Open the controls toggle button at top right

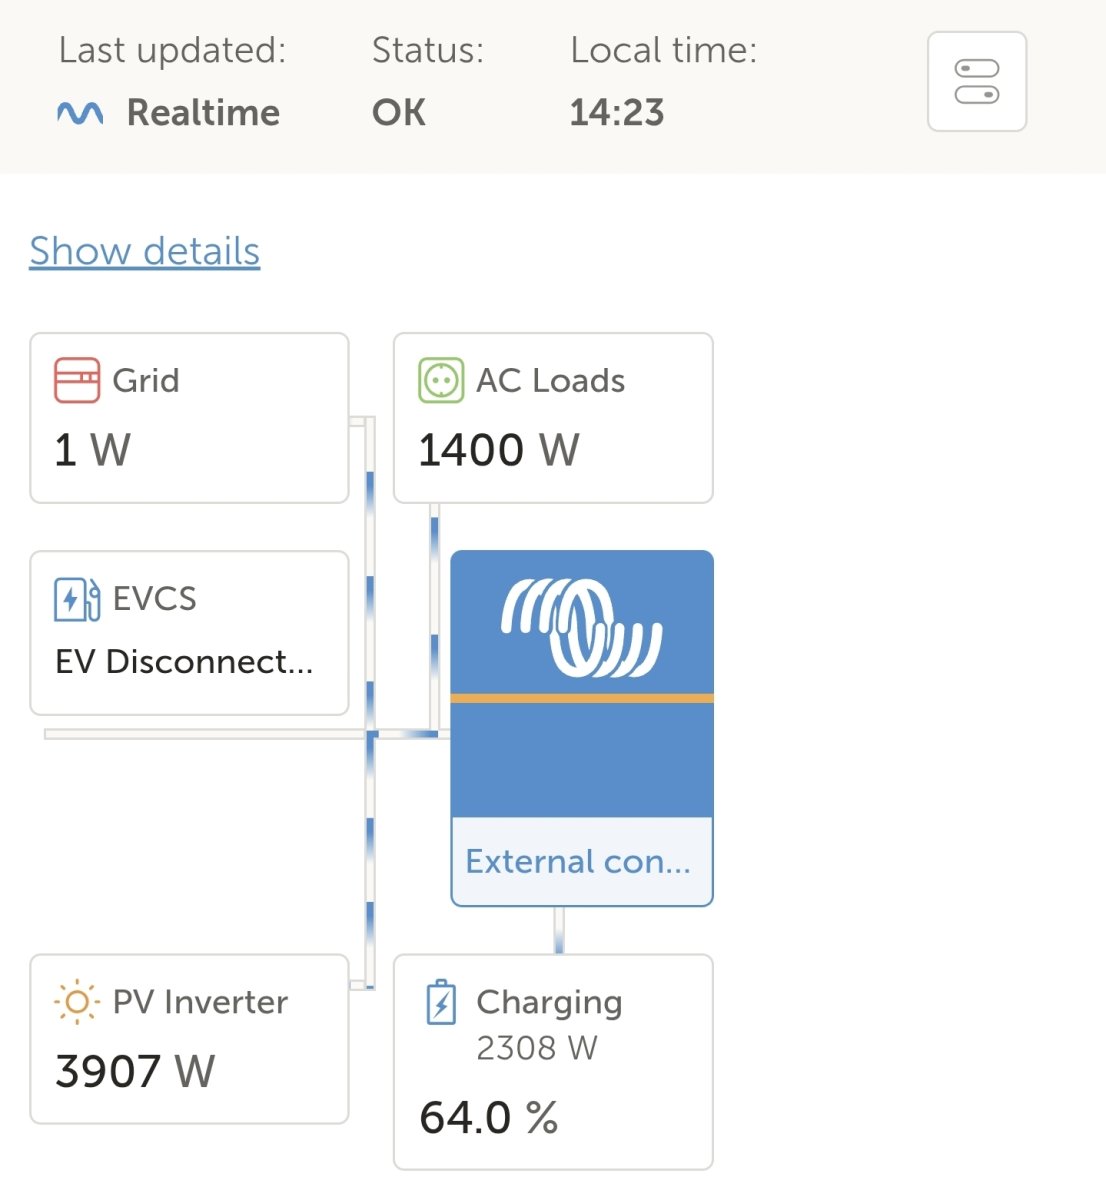[976, 82]
